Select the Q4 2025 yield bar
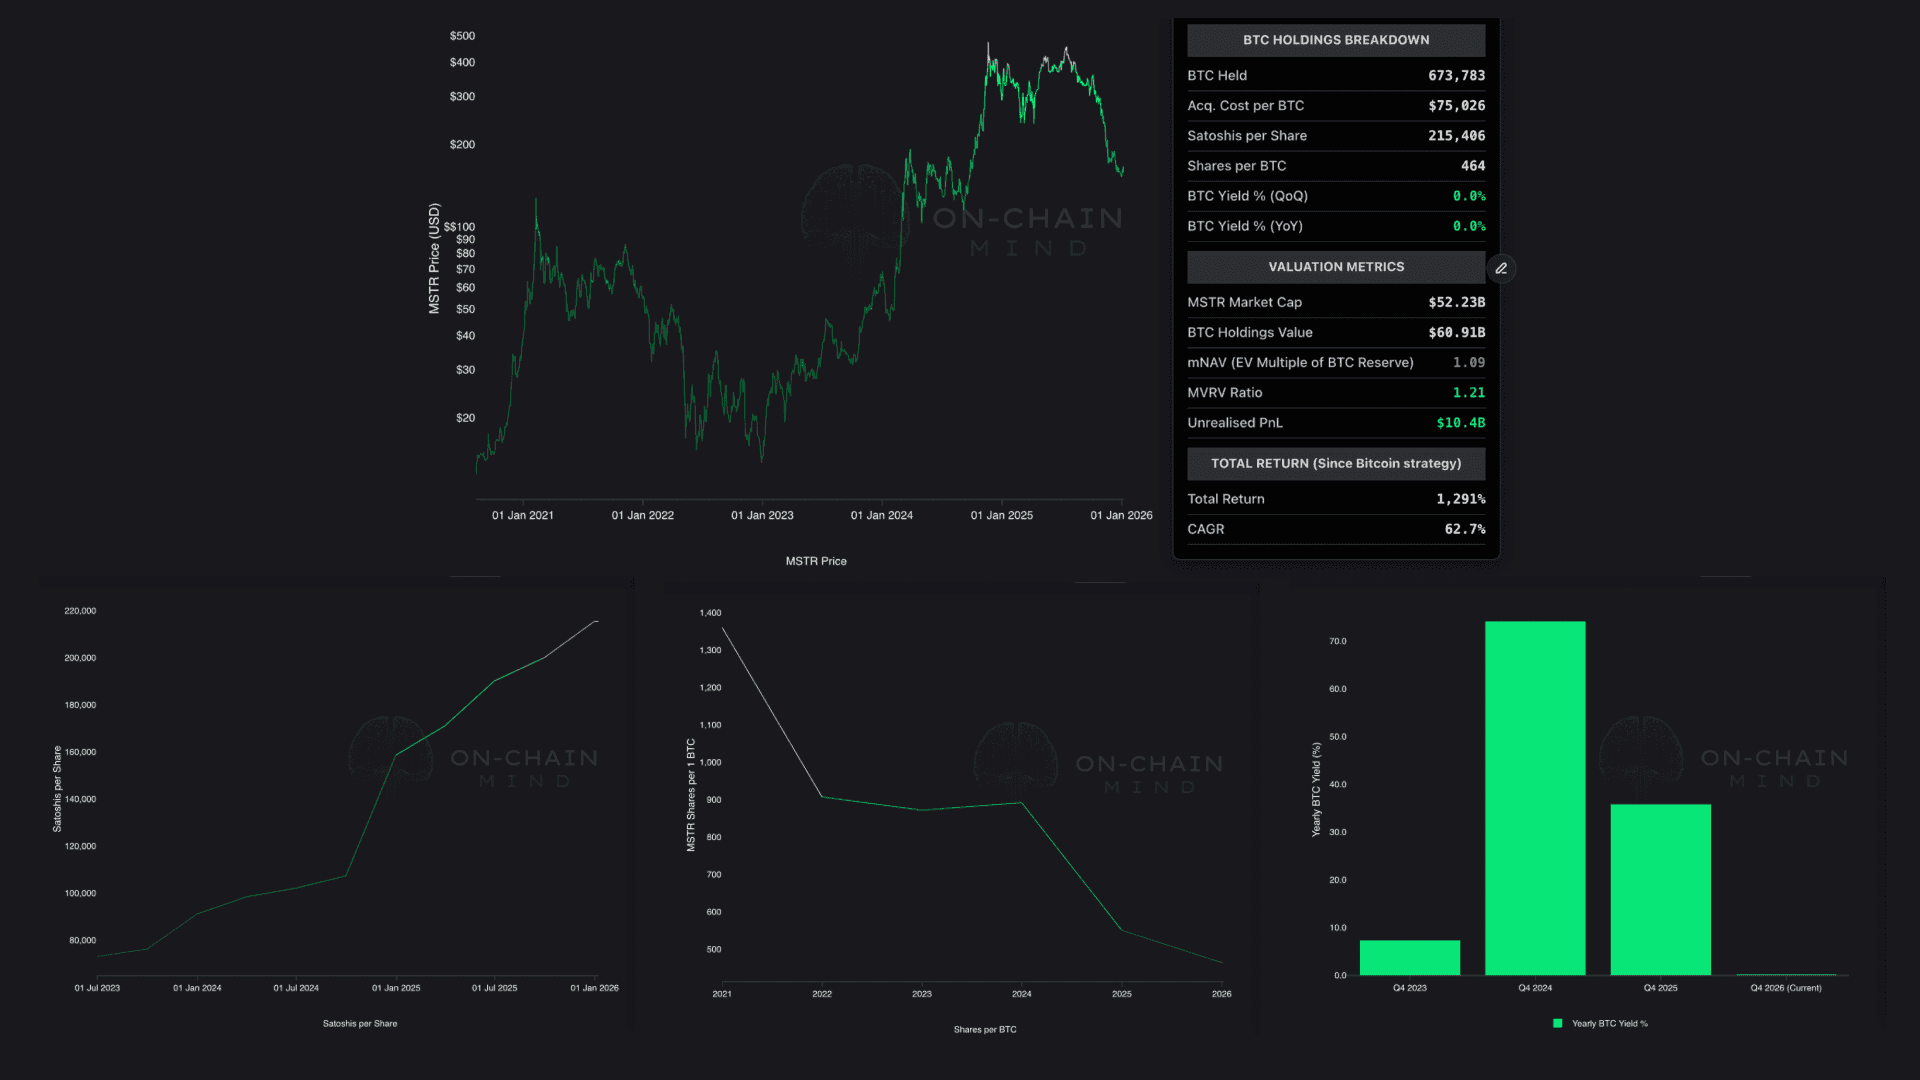1920x1080 pixels. pos(1660,890)
